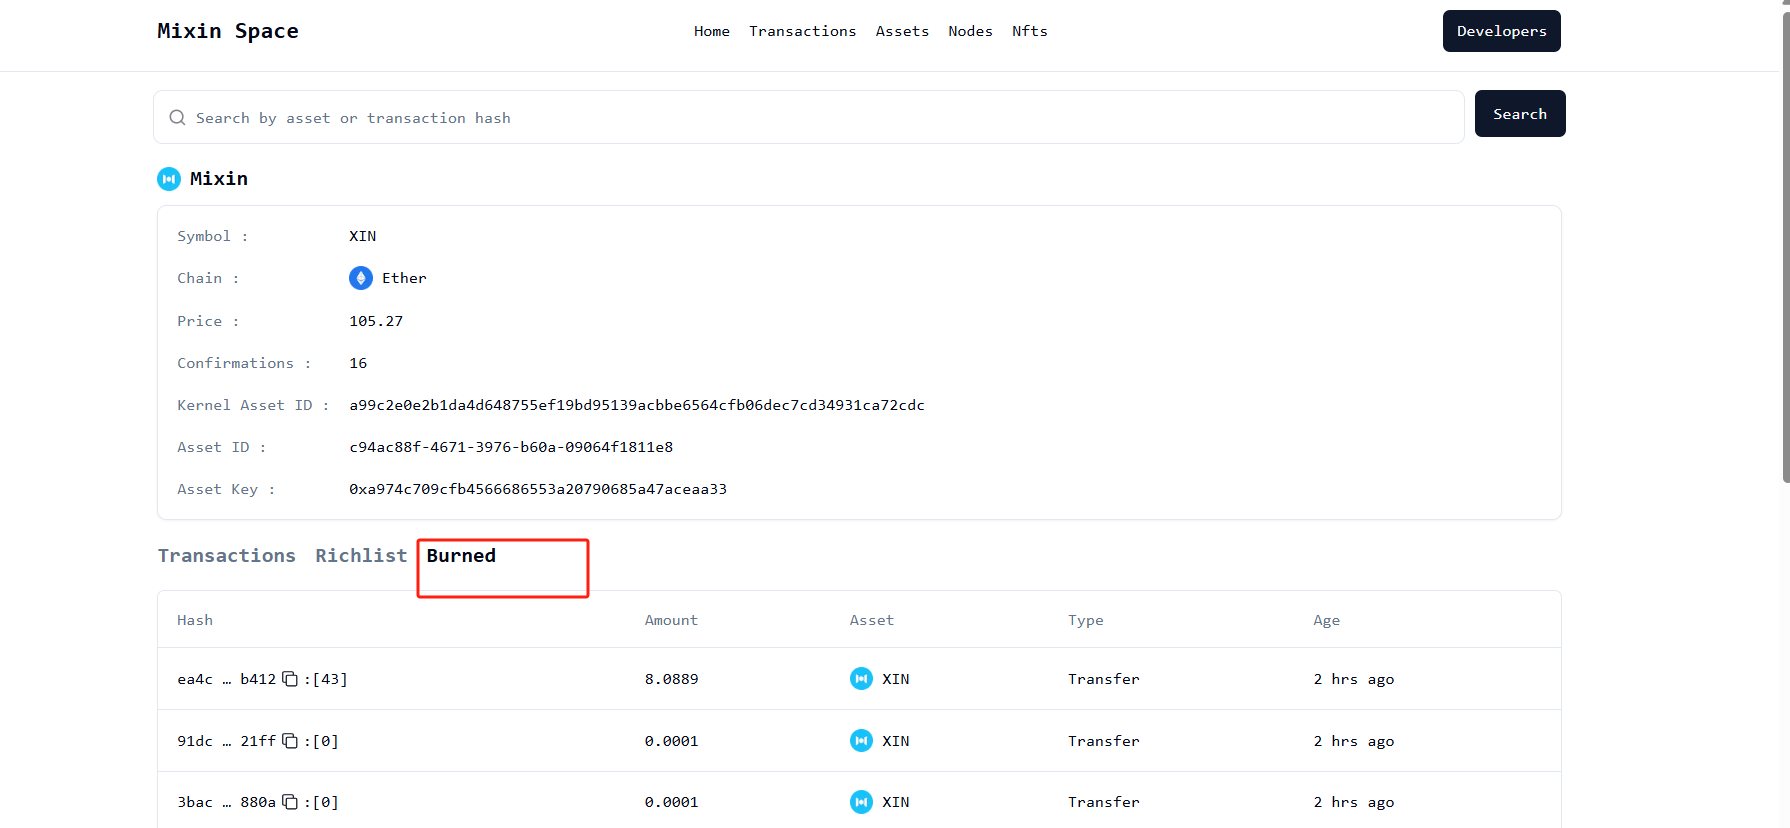The width and height of the screenshot is (1790, 828).
Task: Switch to the Richlist tab
Action: click(x=361, y=556)
